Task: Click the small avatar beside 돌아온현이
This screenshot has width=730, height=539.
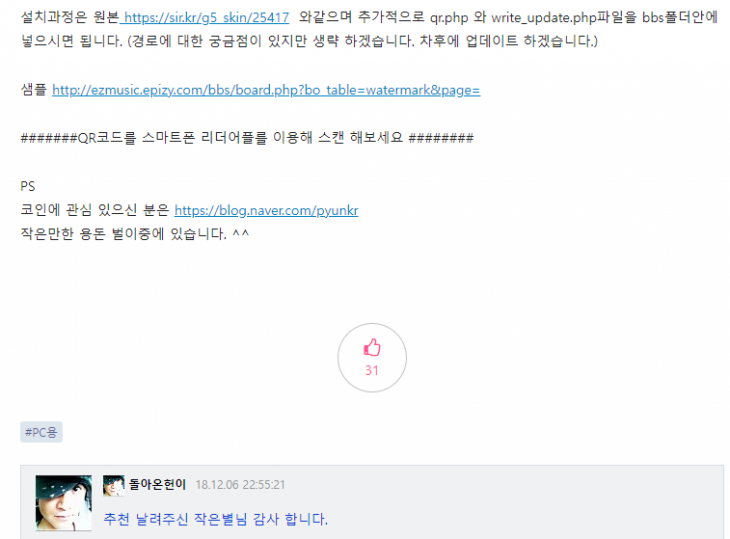Action: click(x=114, y=485)
